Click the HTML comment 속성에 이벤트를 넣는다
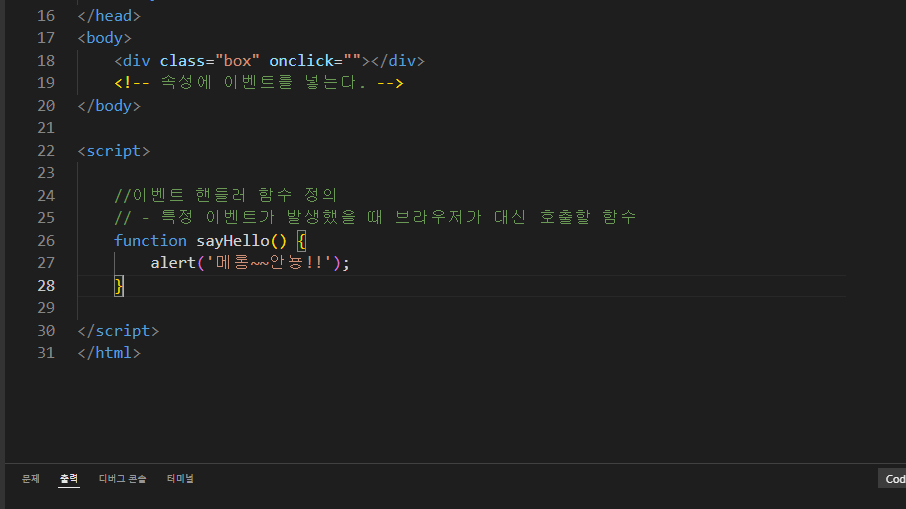The width and height of the screenshot is (906, 509). pos(259,83)
